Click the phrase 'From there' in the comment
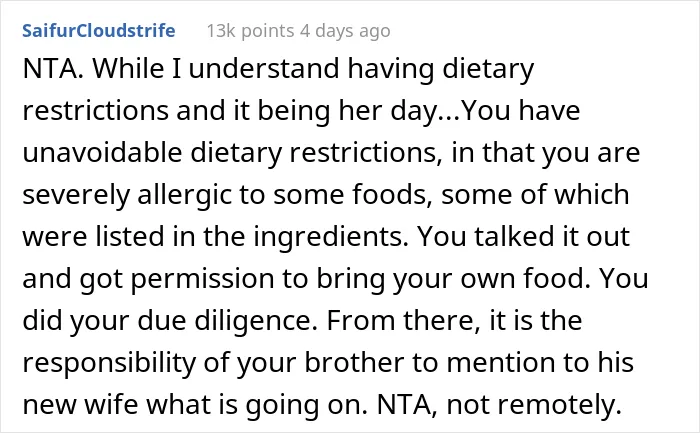This screenshot has width=700, height=433. (x=404, y=321)
